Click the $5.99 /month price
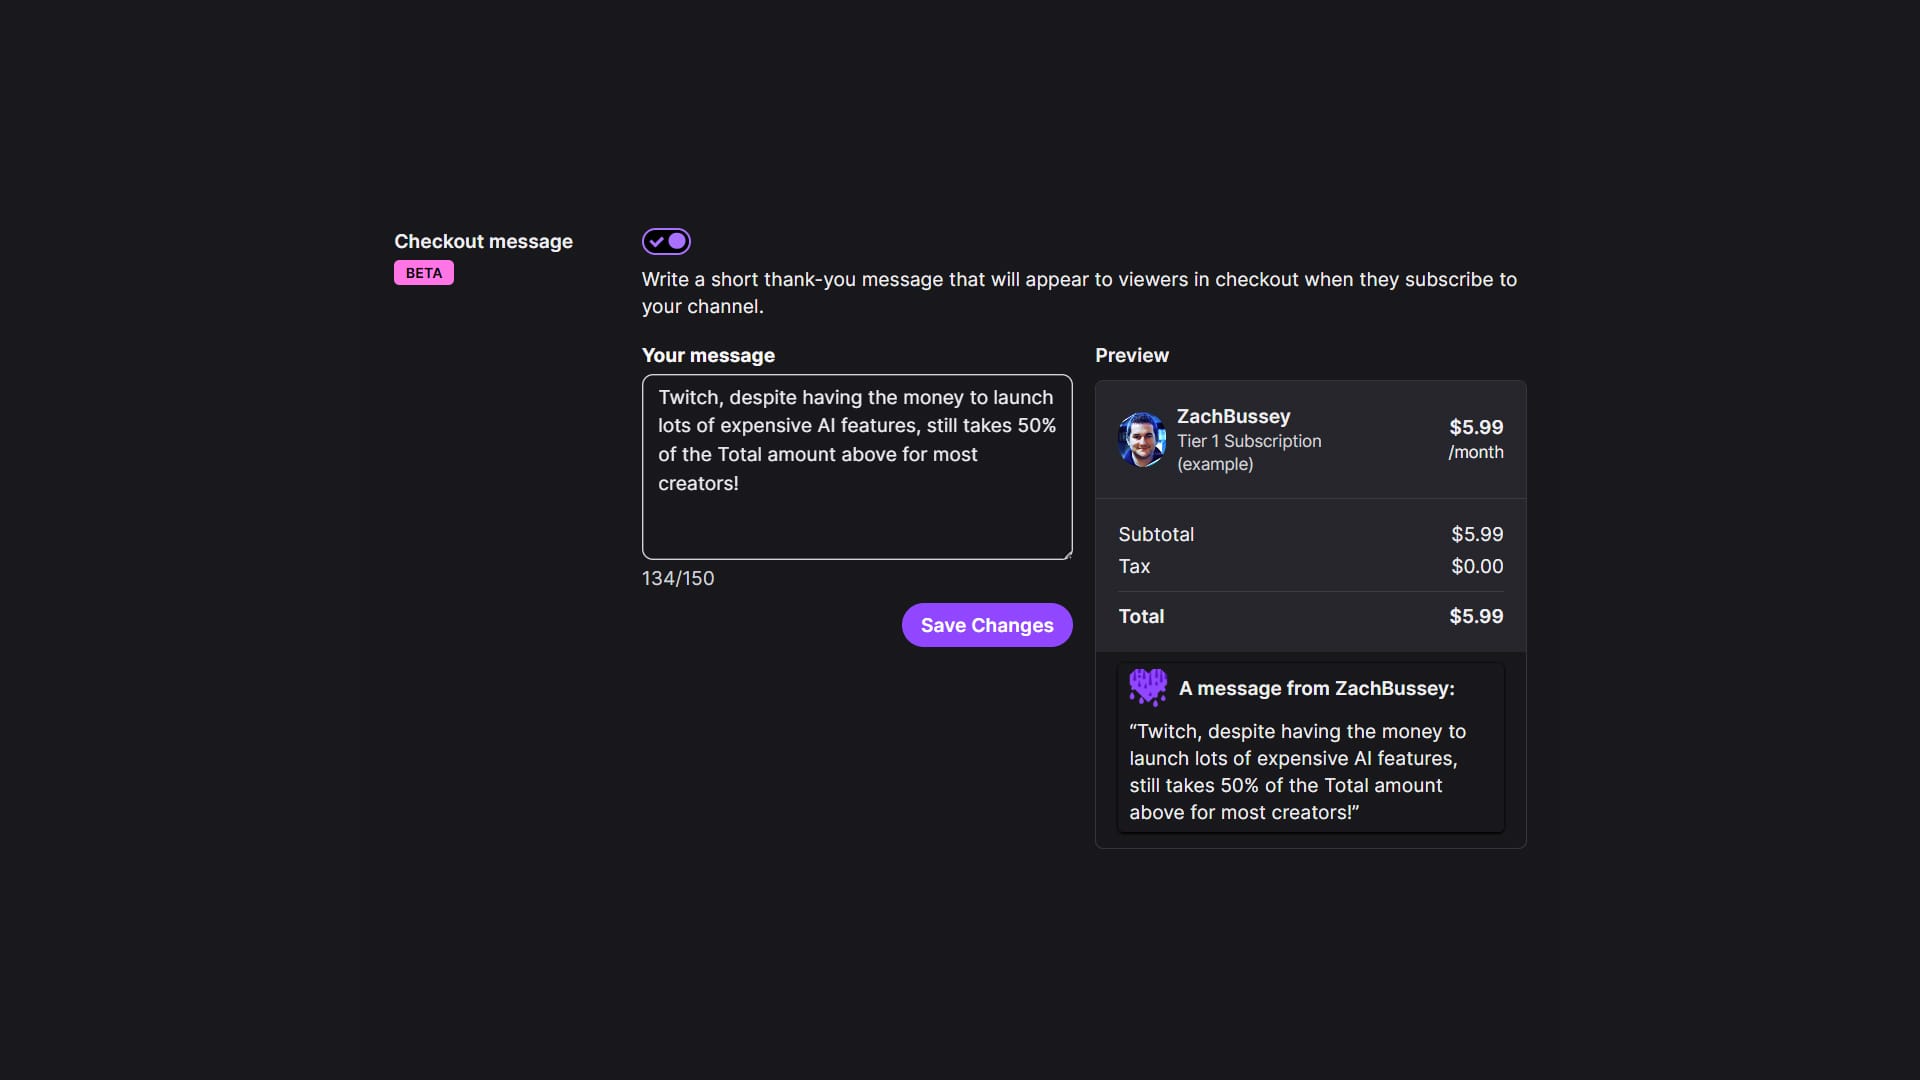Image resolution: width=1920 pixels, height=1080 pixels. click(x=1476, y=439)
